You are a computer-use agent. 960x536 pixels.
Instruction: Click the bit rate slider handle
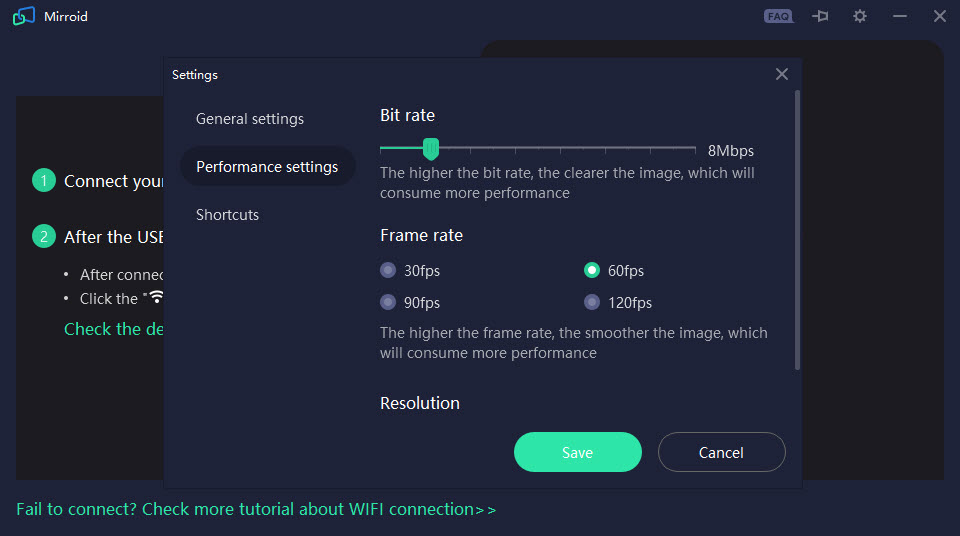[x=431, y=149]
